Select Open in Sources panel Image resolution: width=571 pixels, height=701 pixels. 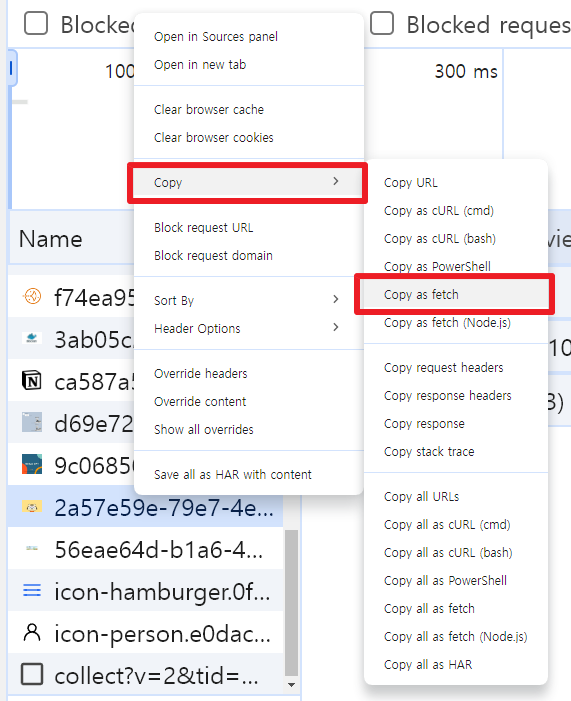[216, 36]
